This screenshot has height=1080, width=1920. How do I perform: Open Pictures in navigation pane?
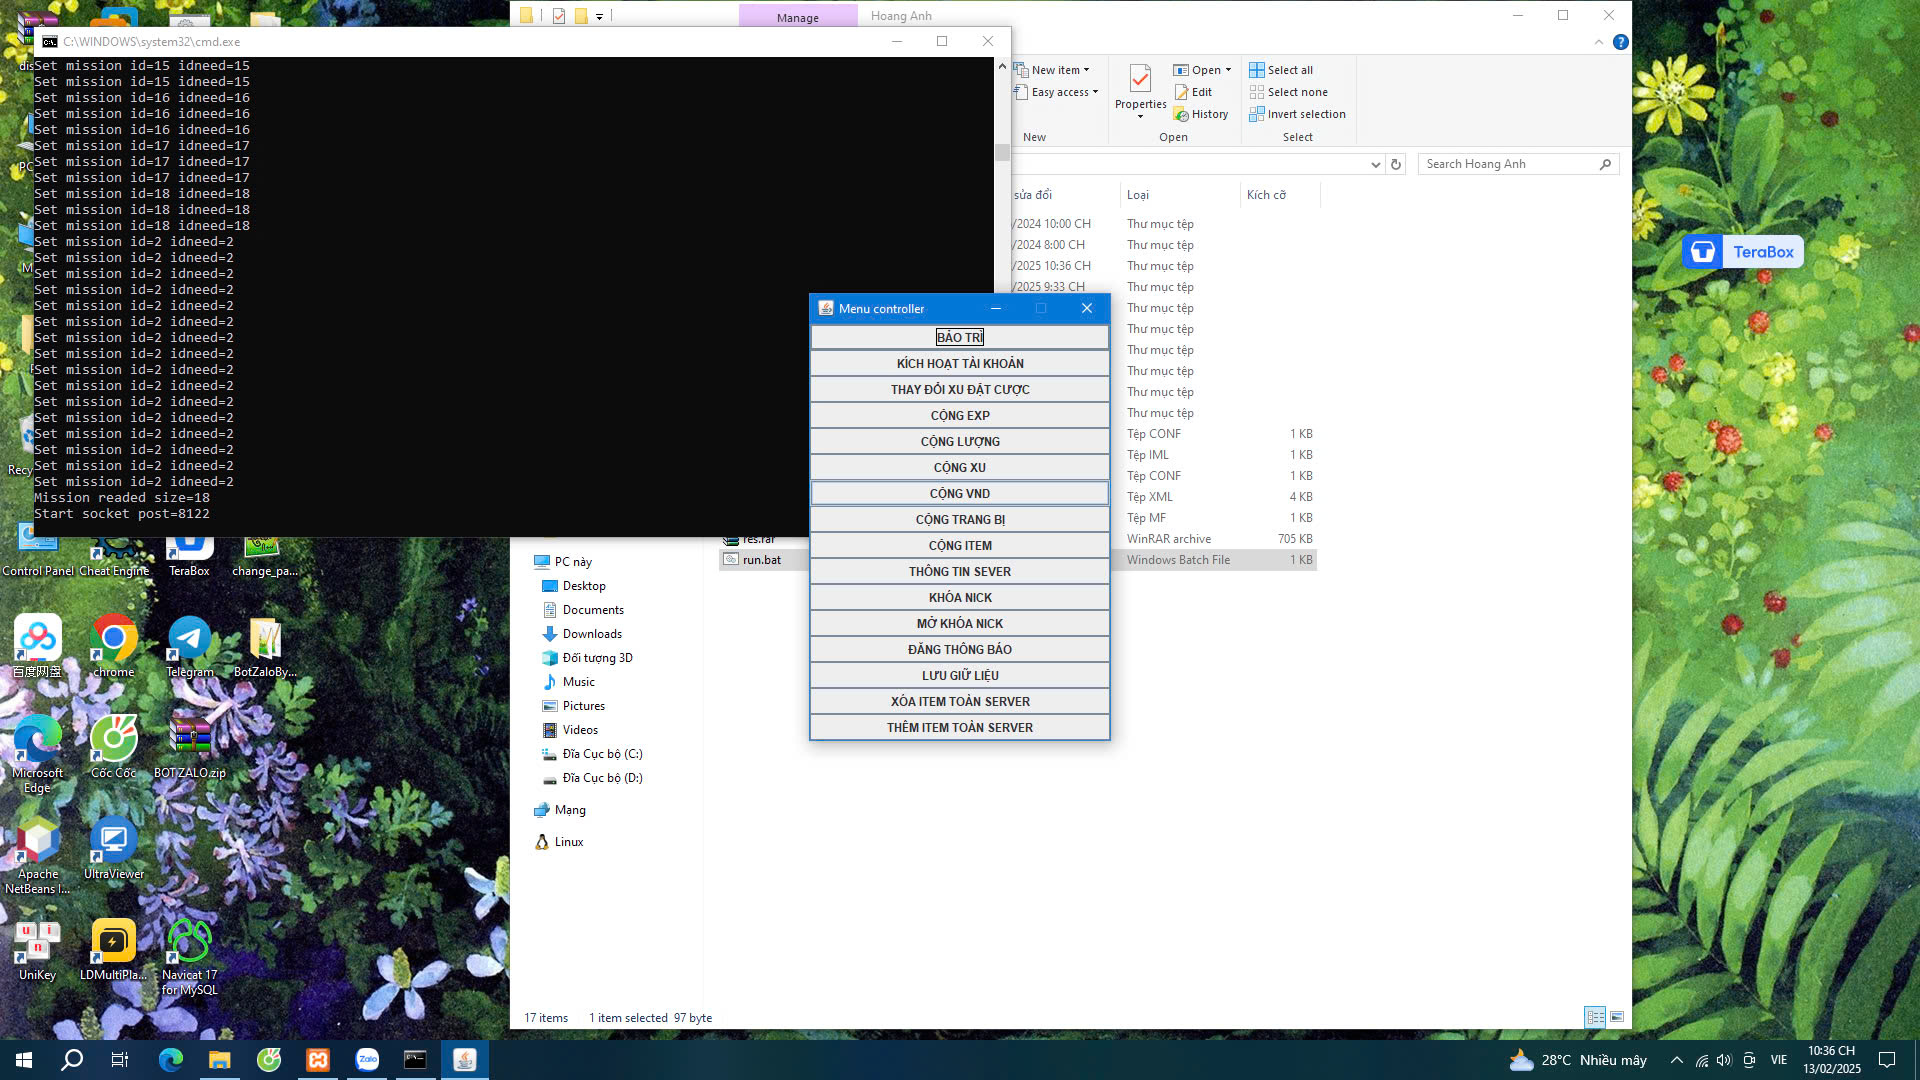point(583,706)
